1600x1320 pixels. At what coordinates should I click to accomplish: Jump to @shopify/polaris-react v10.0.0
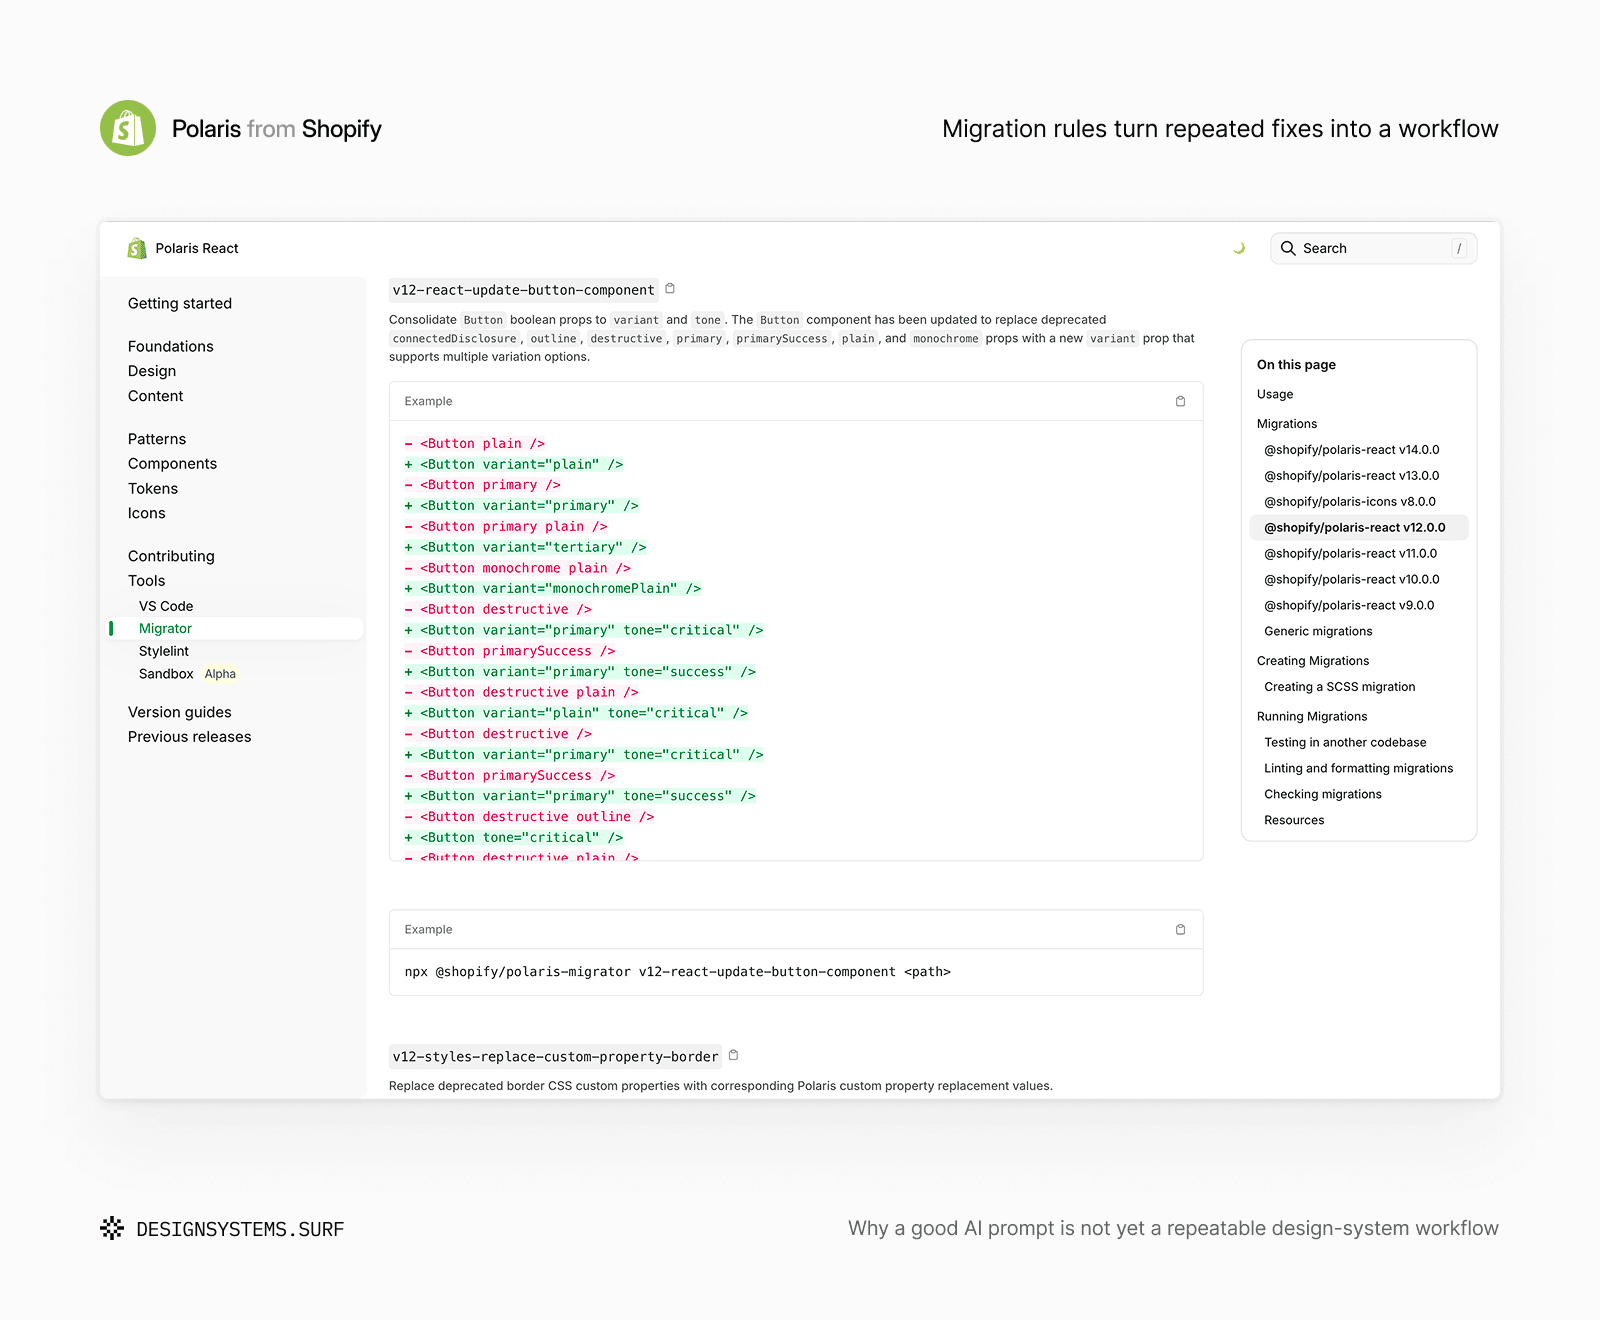click(x=1352, y=579)
